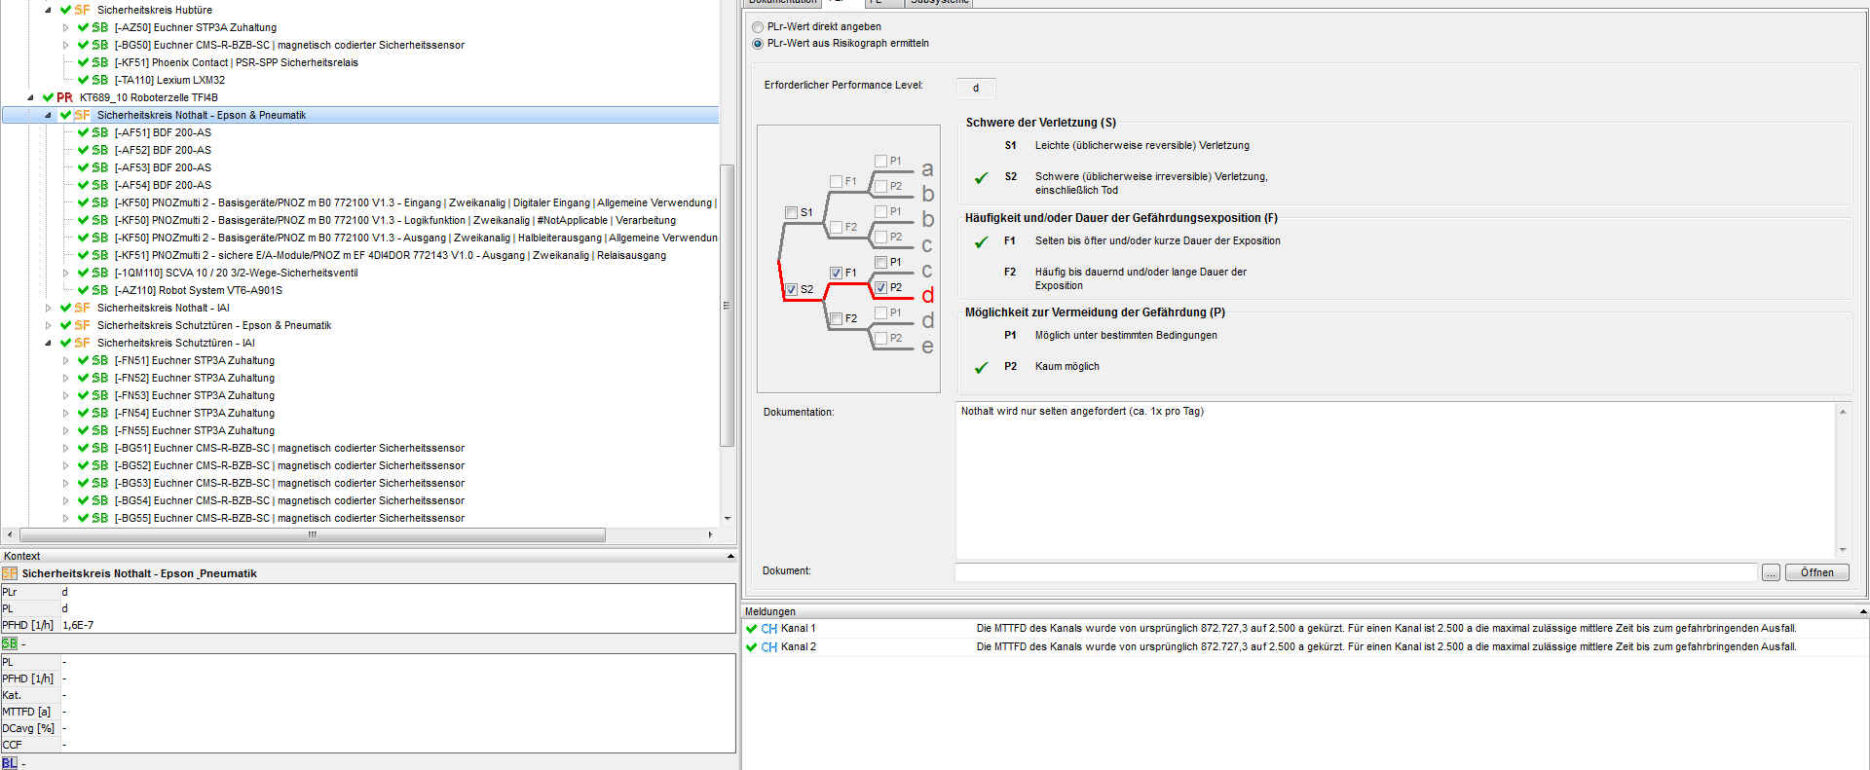Click the PR project icon for KT689_10 Roboterzelle

(65, 98)
